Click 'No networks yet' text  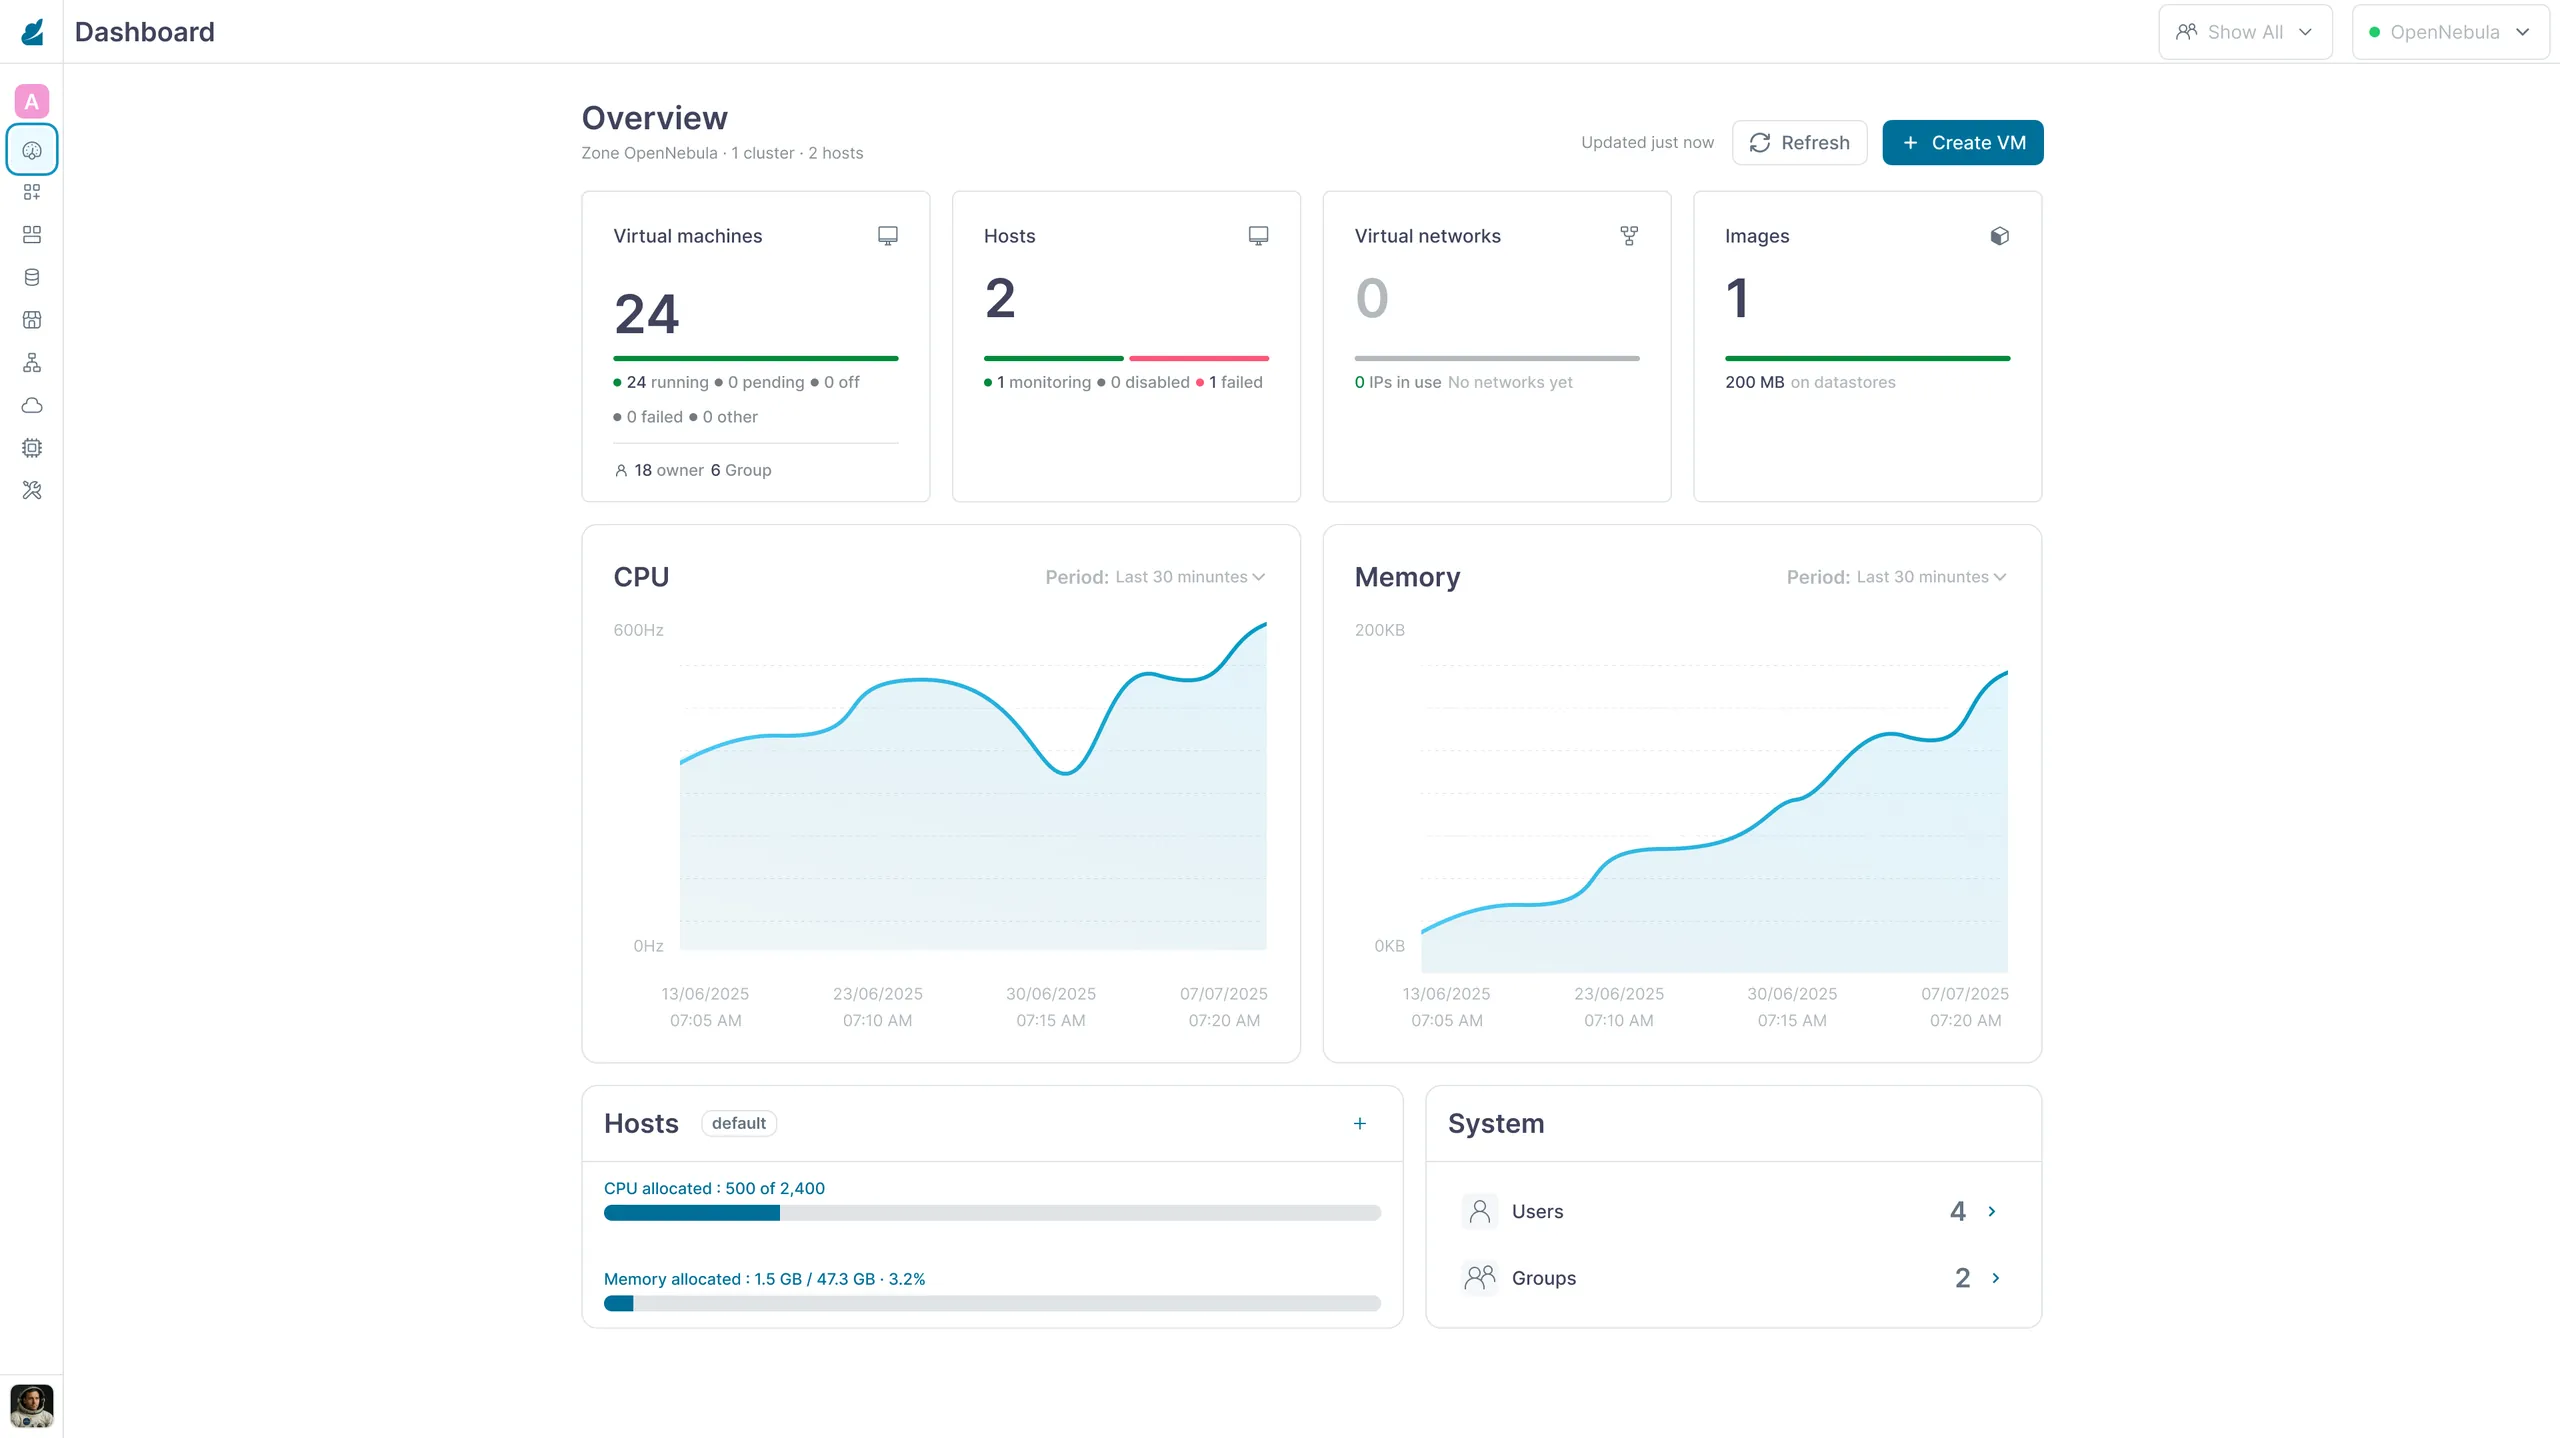tap(1510, 382)
